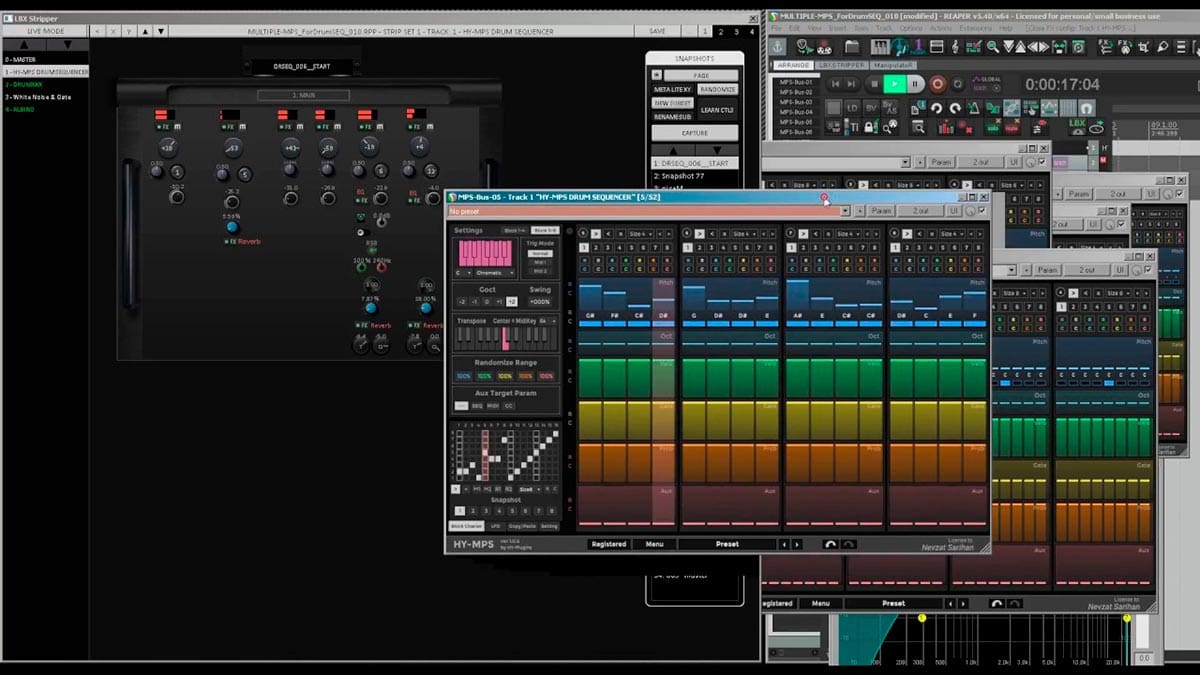Image resolution: width=1200 pixels, height=675 pixels.
Task: Select MIDI as Aux Target Param
Action: coord(492,406)
